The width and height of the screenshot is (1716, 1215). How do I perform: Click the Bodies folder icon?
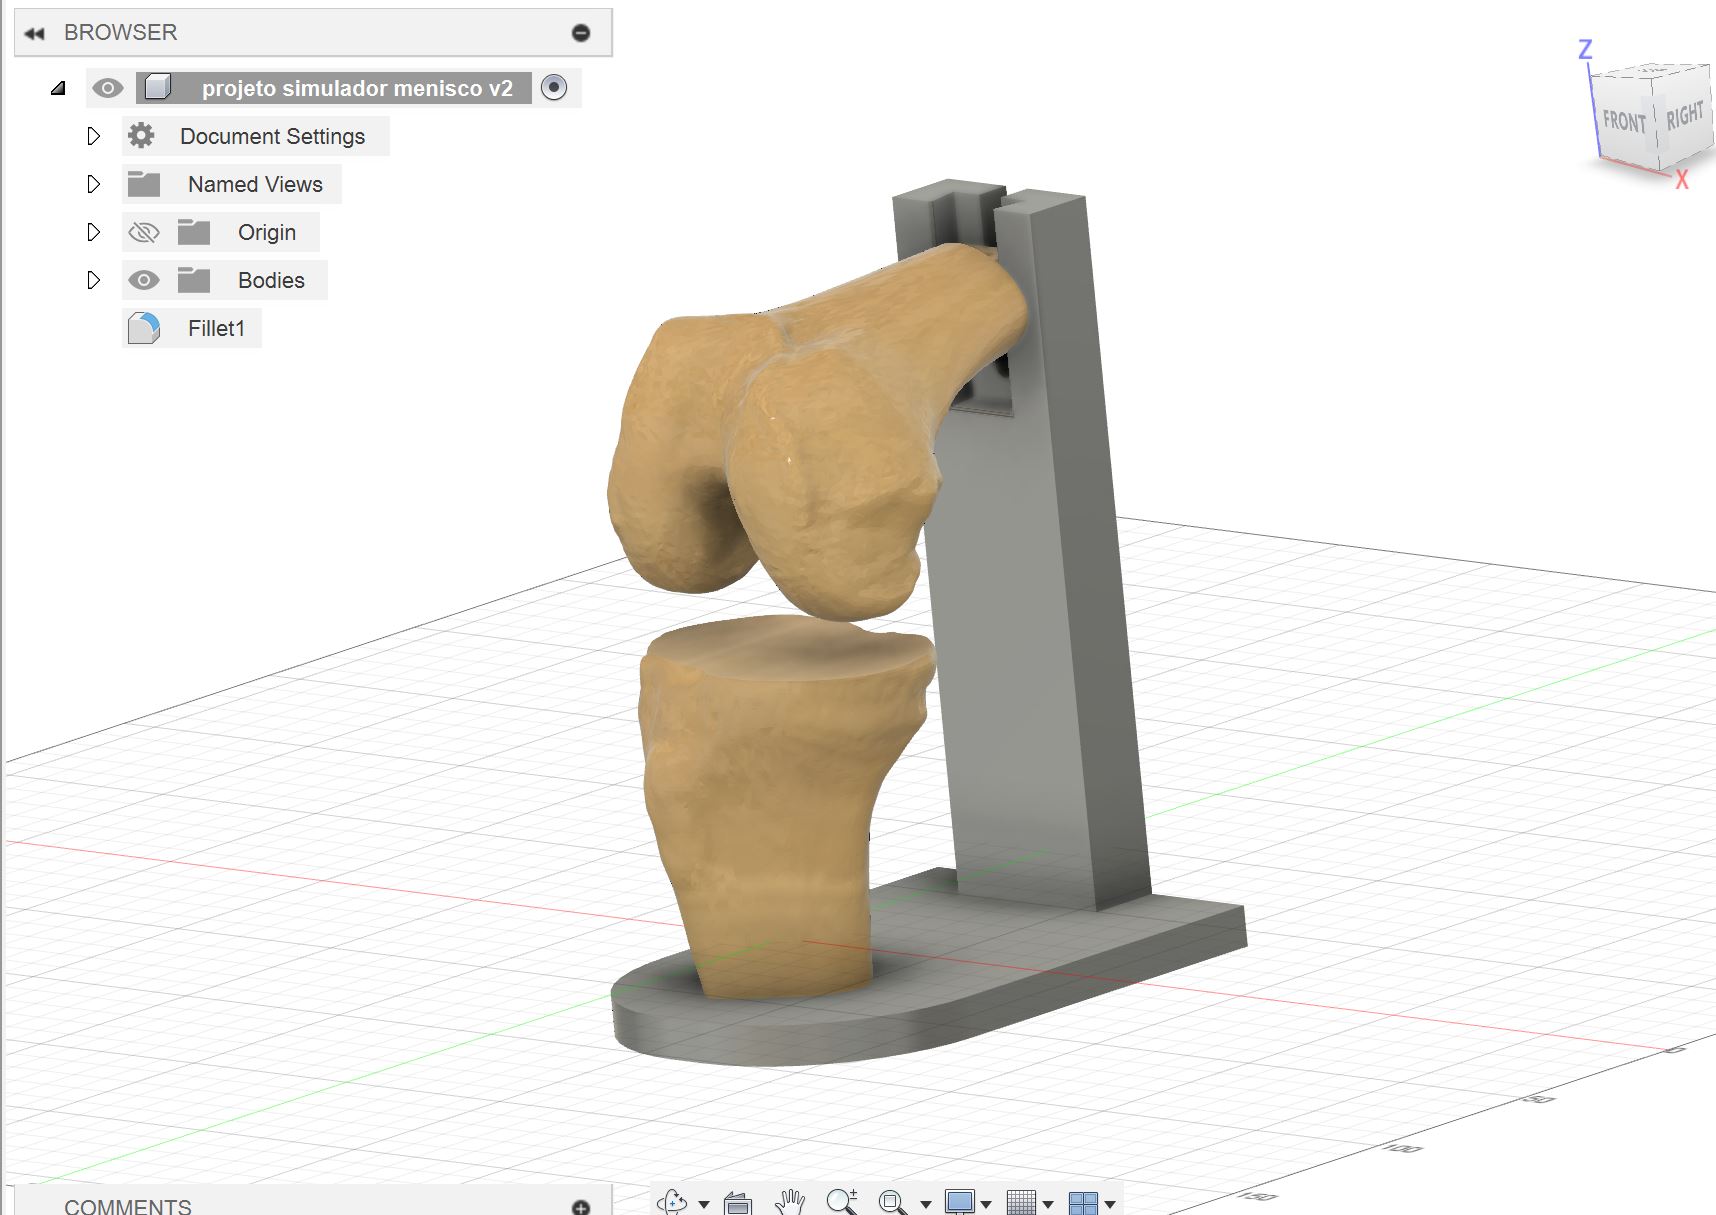click(x=194, y=280)
